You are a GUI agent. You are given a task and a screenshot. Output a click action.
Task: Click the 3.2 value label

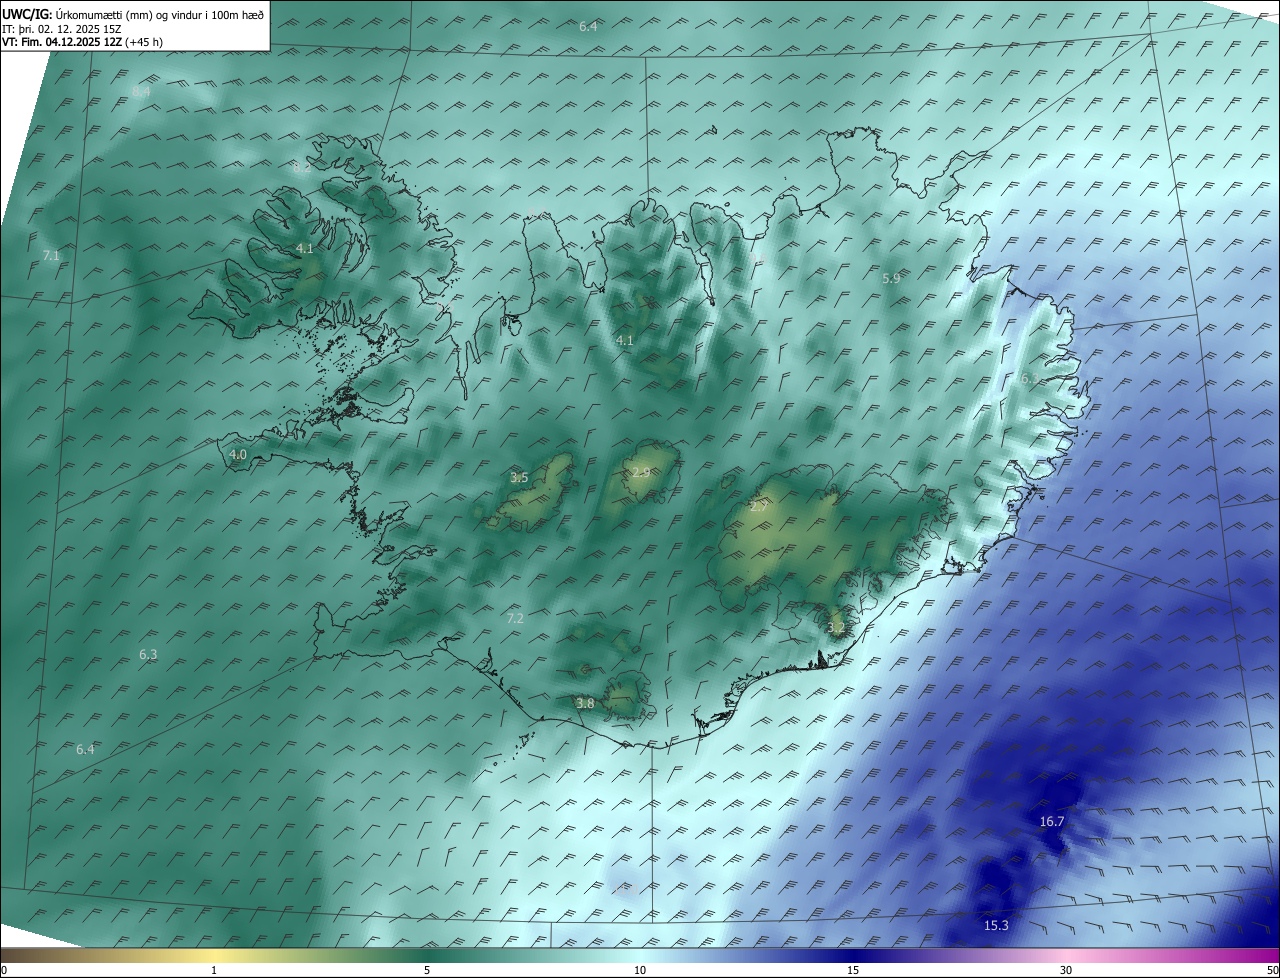(x=837, y=627)
